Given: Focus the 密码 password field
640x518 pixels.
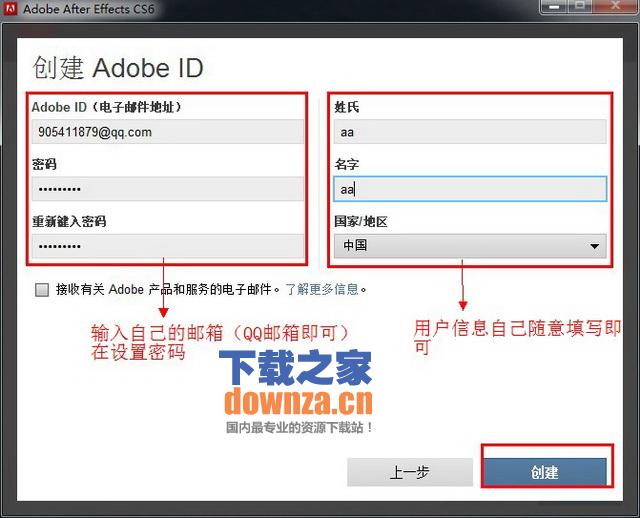Looking at the screenshot, I should tap(168, 189).
